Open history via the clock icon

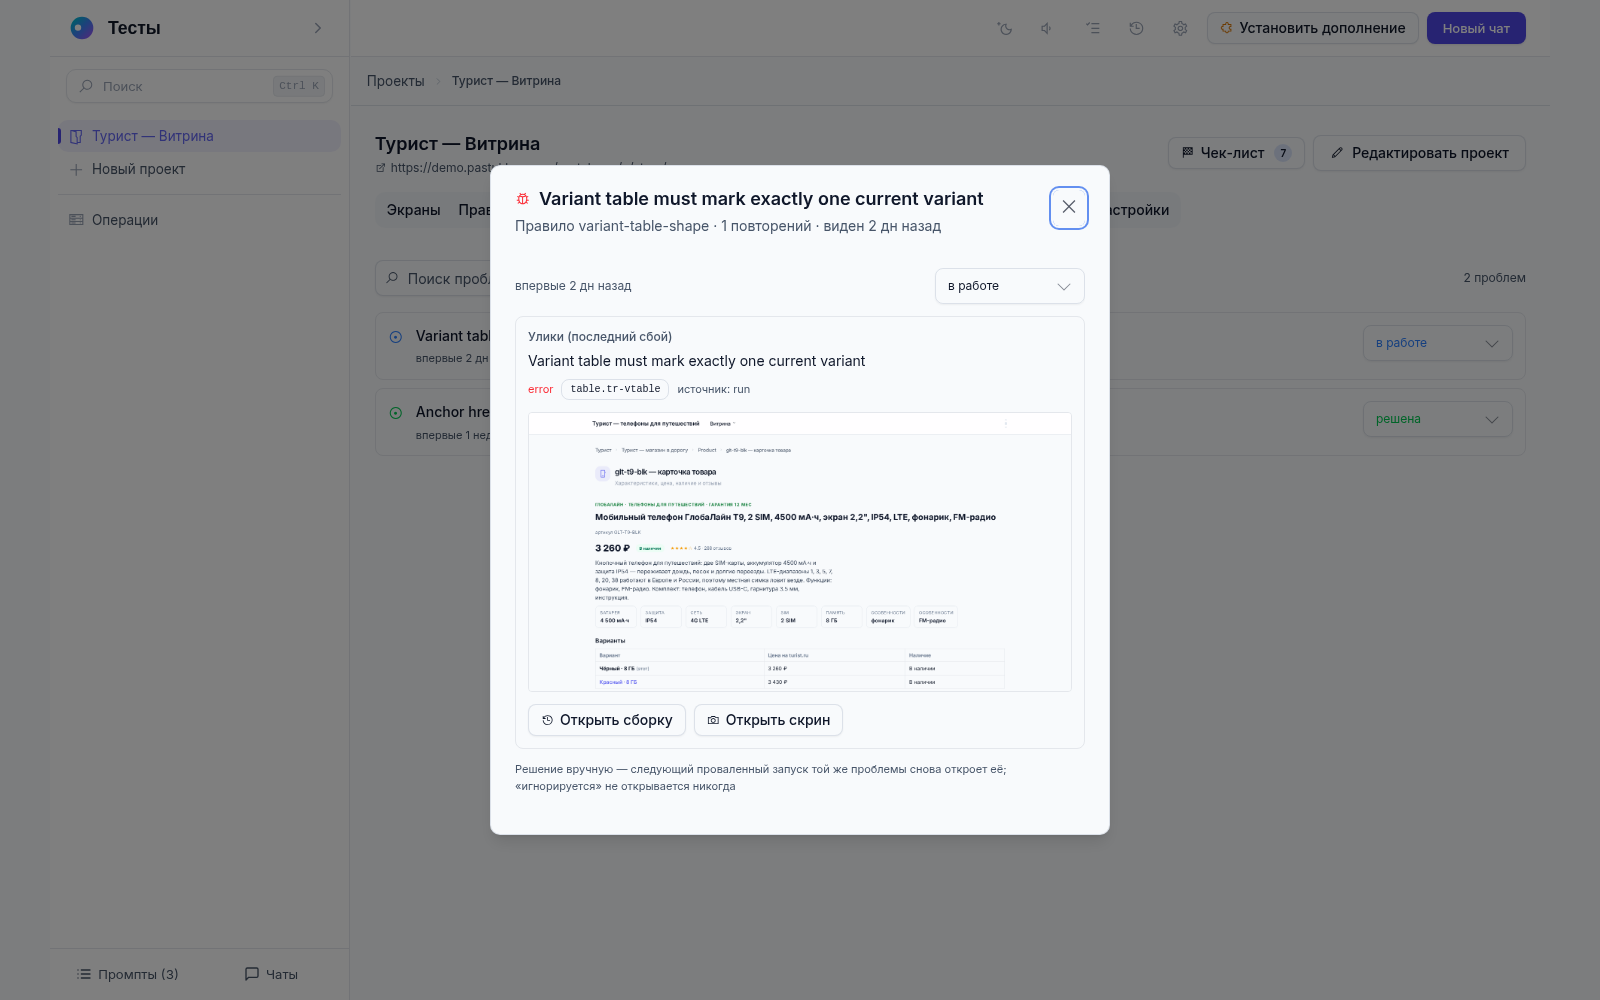tap(1136, 28)
